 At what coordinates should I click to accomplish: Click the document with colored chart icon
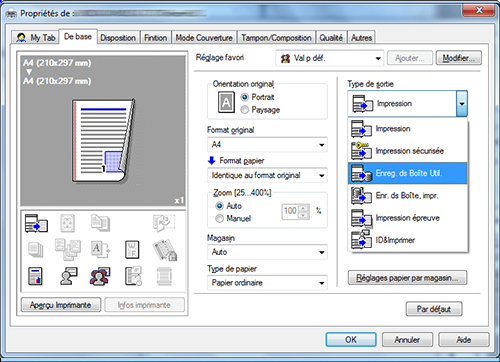(x=35, y=276)
